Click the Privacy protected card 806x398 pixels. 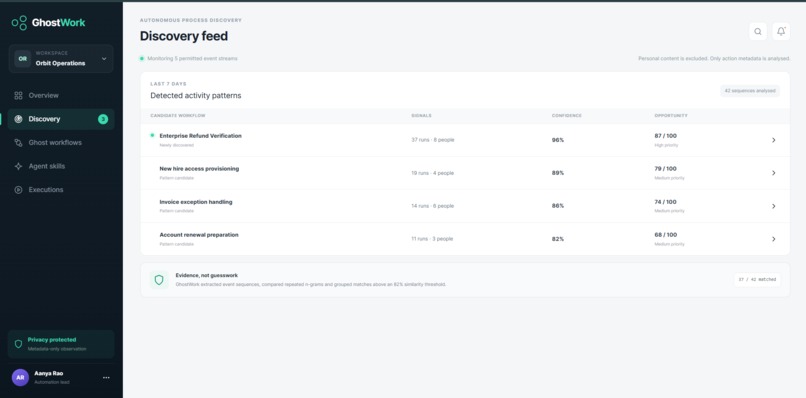pos(61,344)
